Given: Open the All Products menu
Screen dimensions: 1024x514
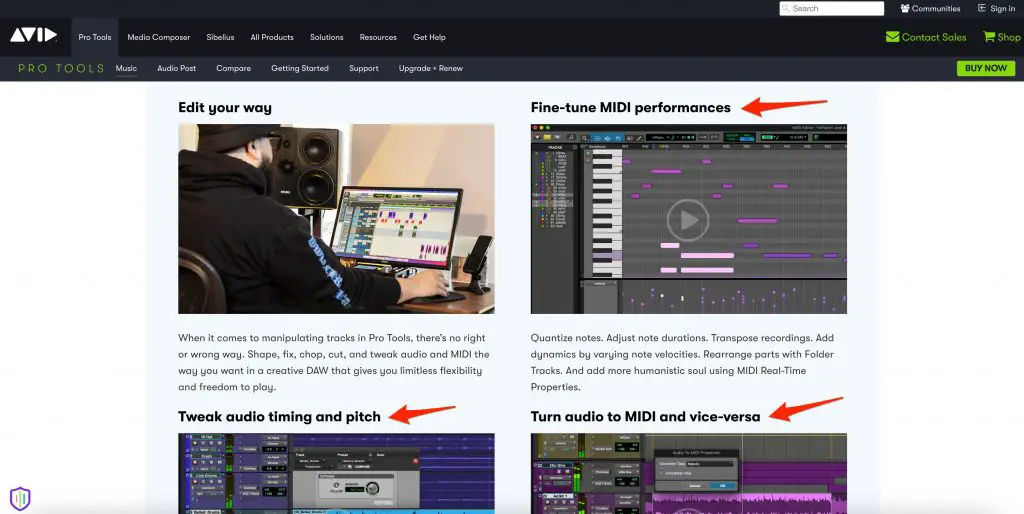Looking at the screenshot, I should (x=272, y=37).
